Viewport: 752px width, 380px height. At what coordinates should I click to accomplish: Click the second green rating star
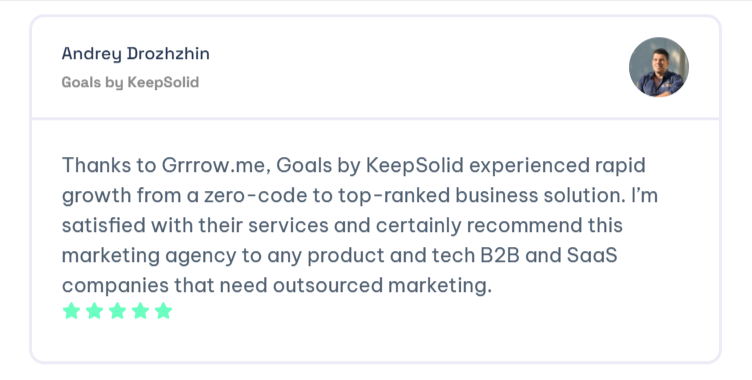pos(94,311)
